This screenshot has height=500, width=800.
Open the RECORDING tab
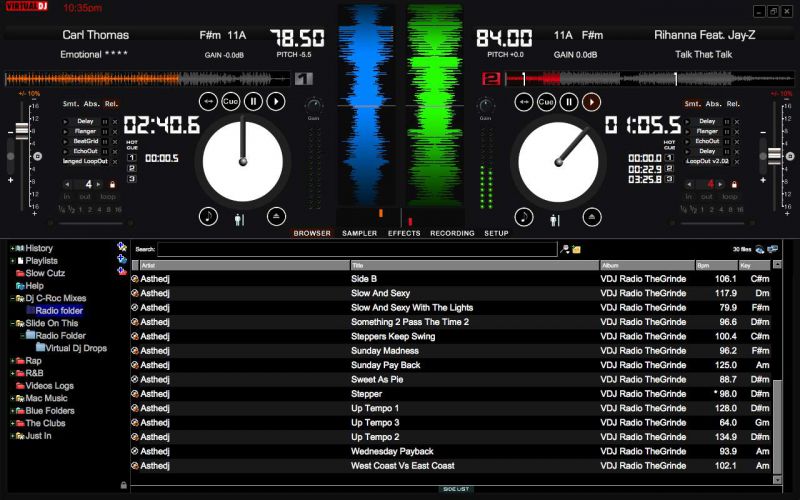pos(452,233)
